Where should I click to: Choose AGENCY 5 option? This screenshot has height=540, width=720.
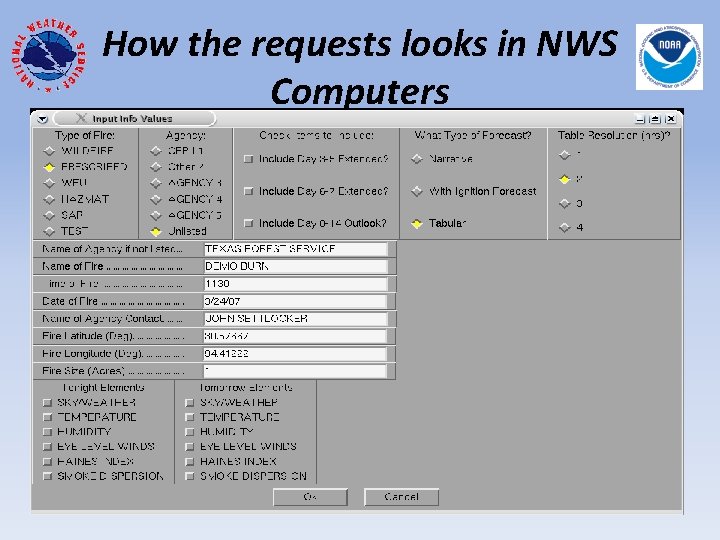click(156, 215)
